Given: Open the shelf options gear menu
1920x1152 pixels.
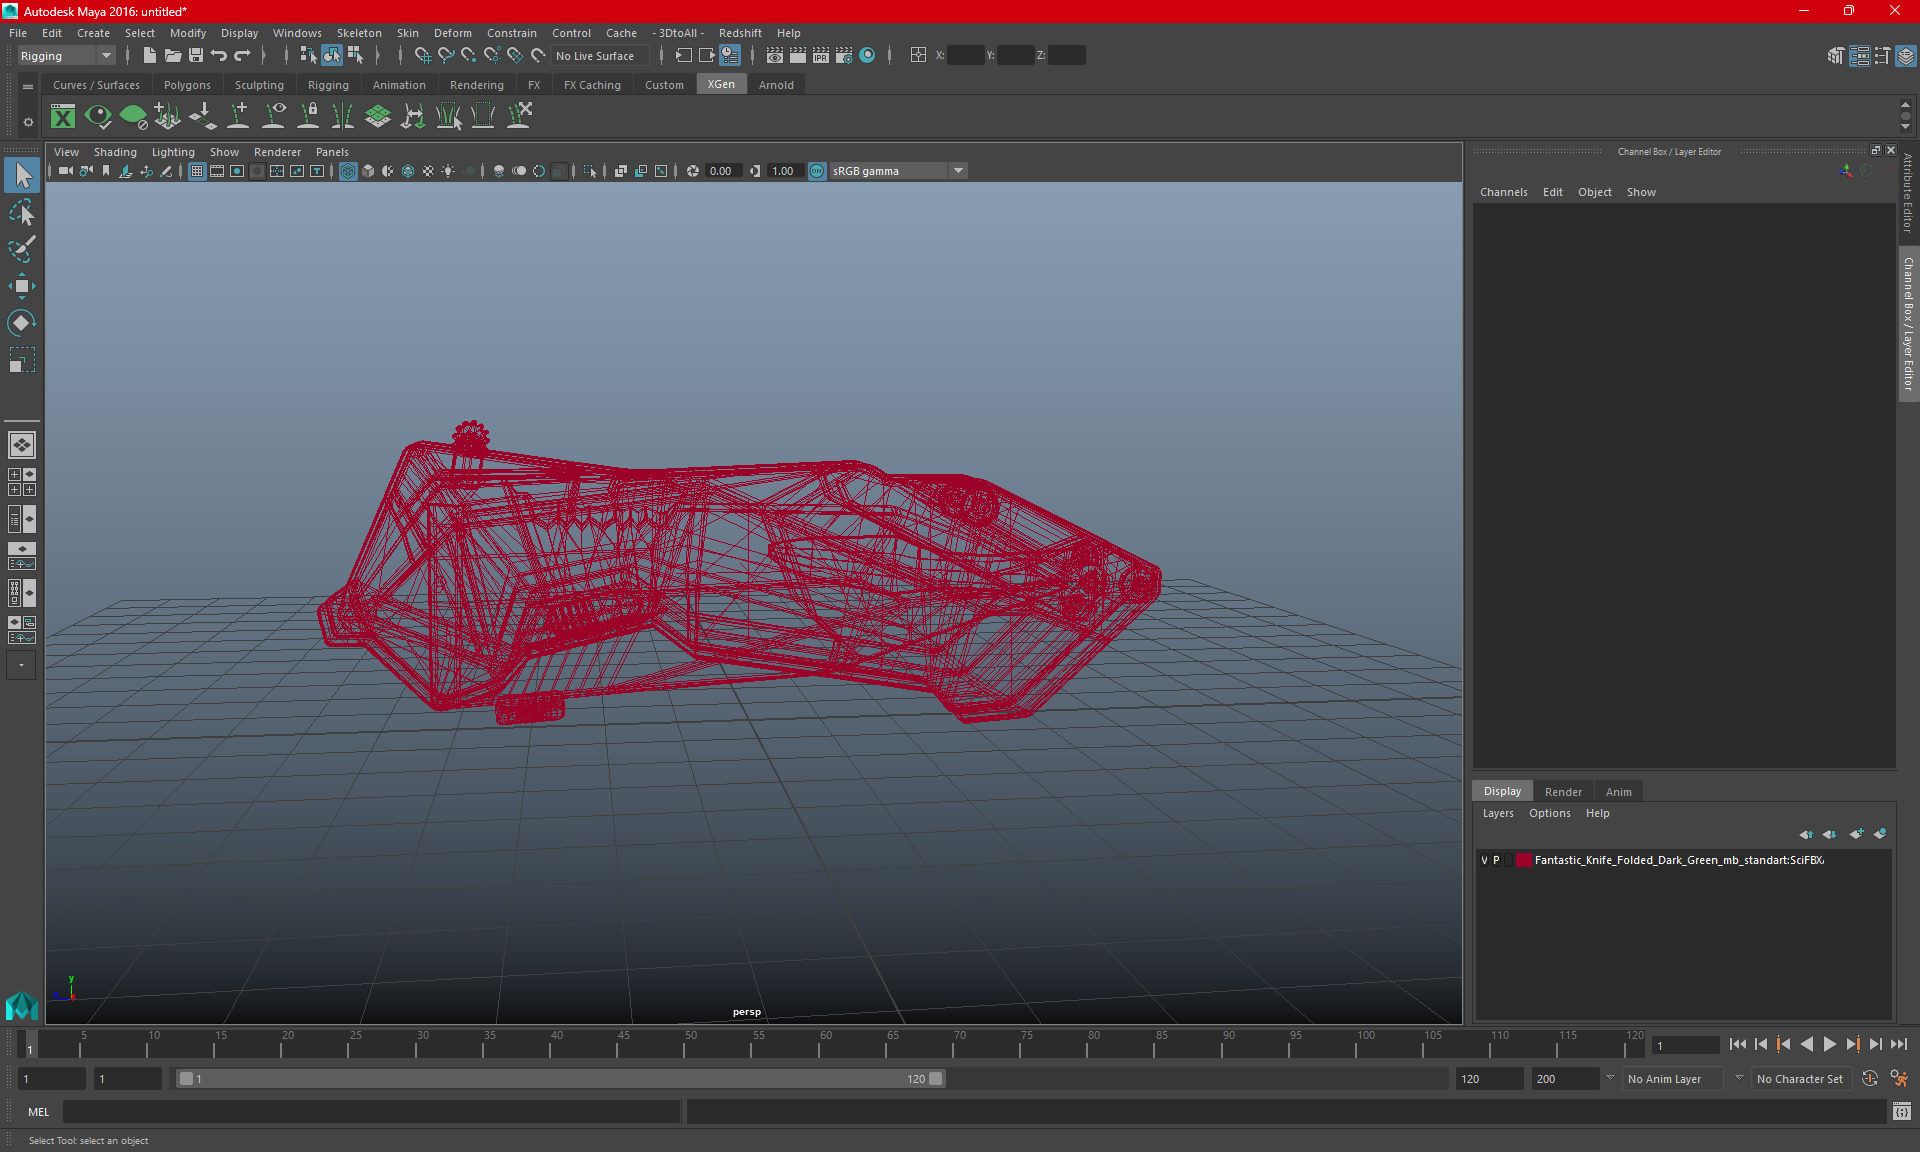Looking at the screenshot, I should click(28, 122).
